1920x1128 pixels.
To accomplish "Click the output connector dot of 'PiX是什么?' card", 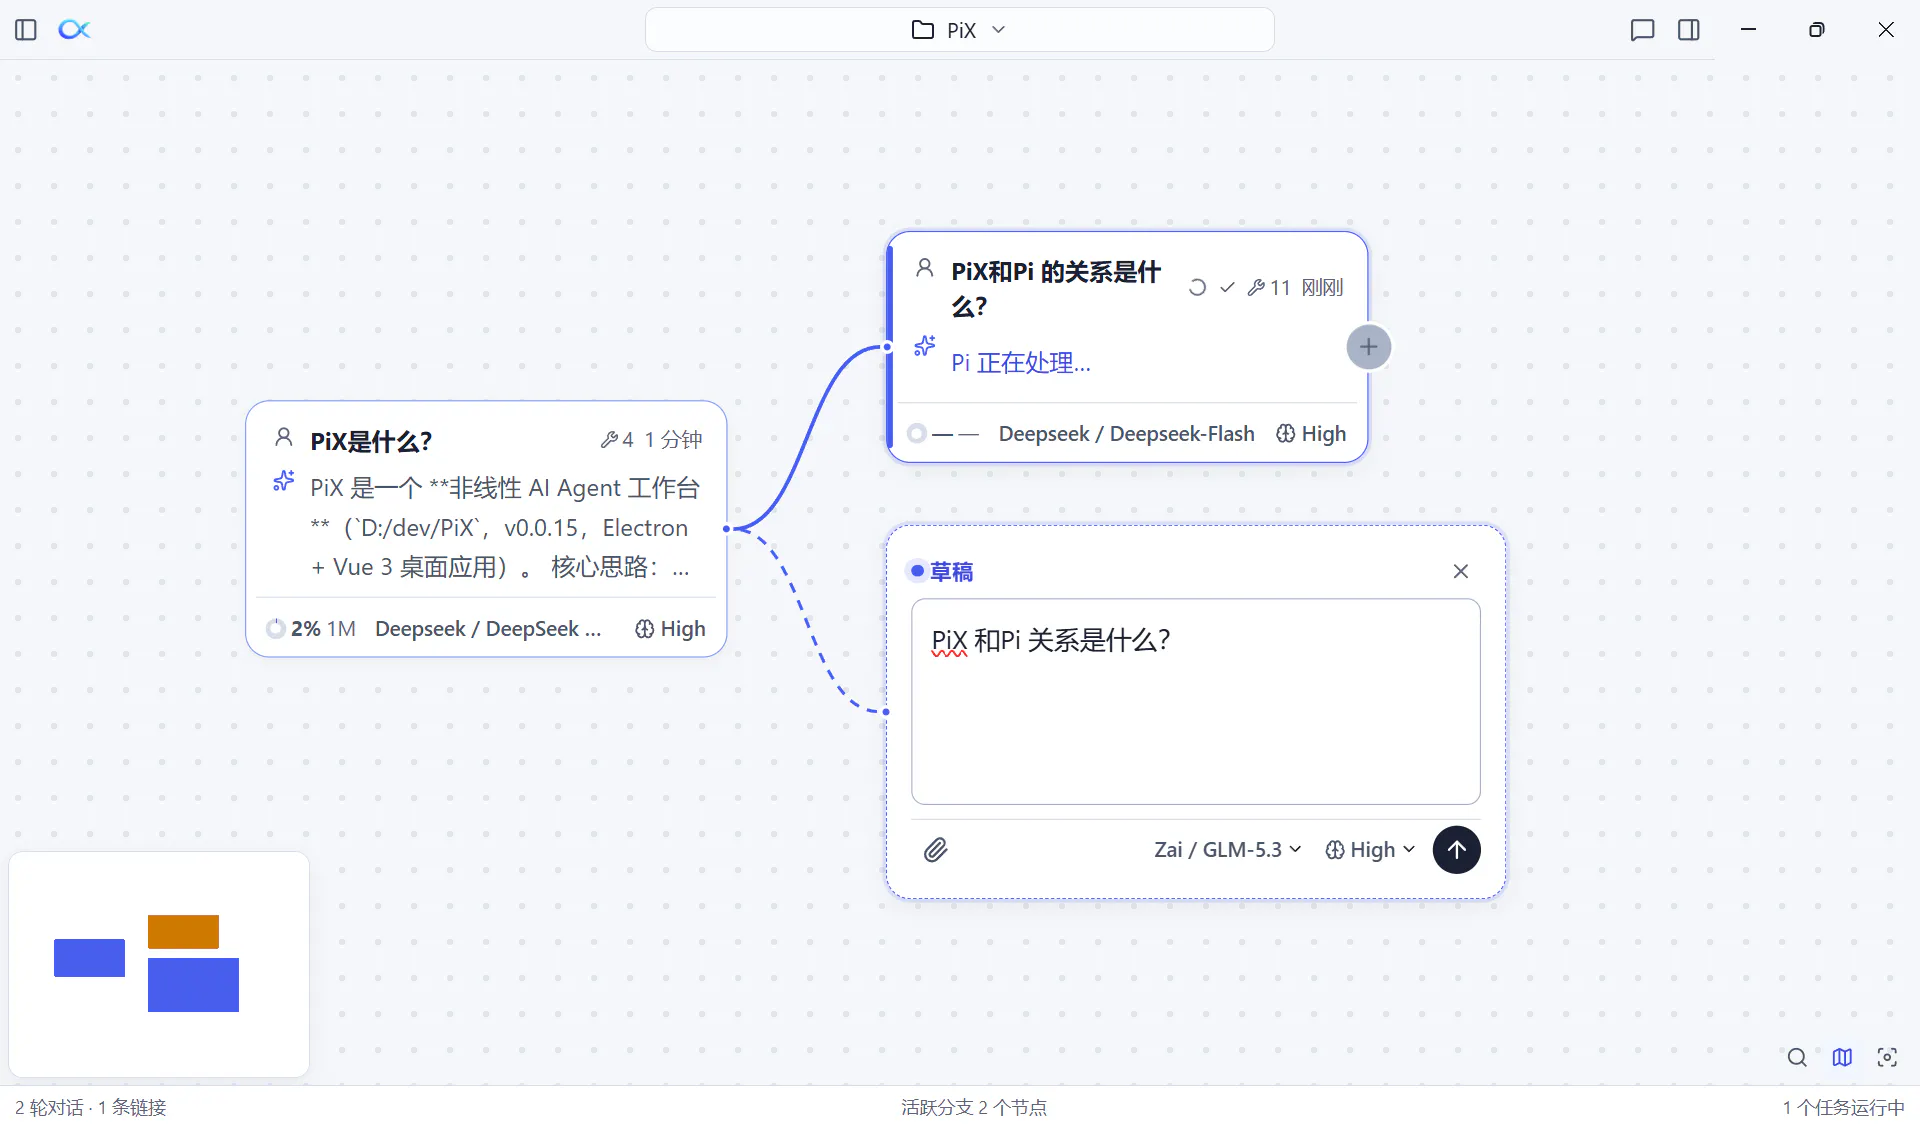I will tap(727, 529).
